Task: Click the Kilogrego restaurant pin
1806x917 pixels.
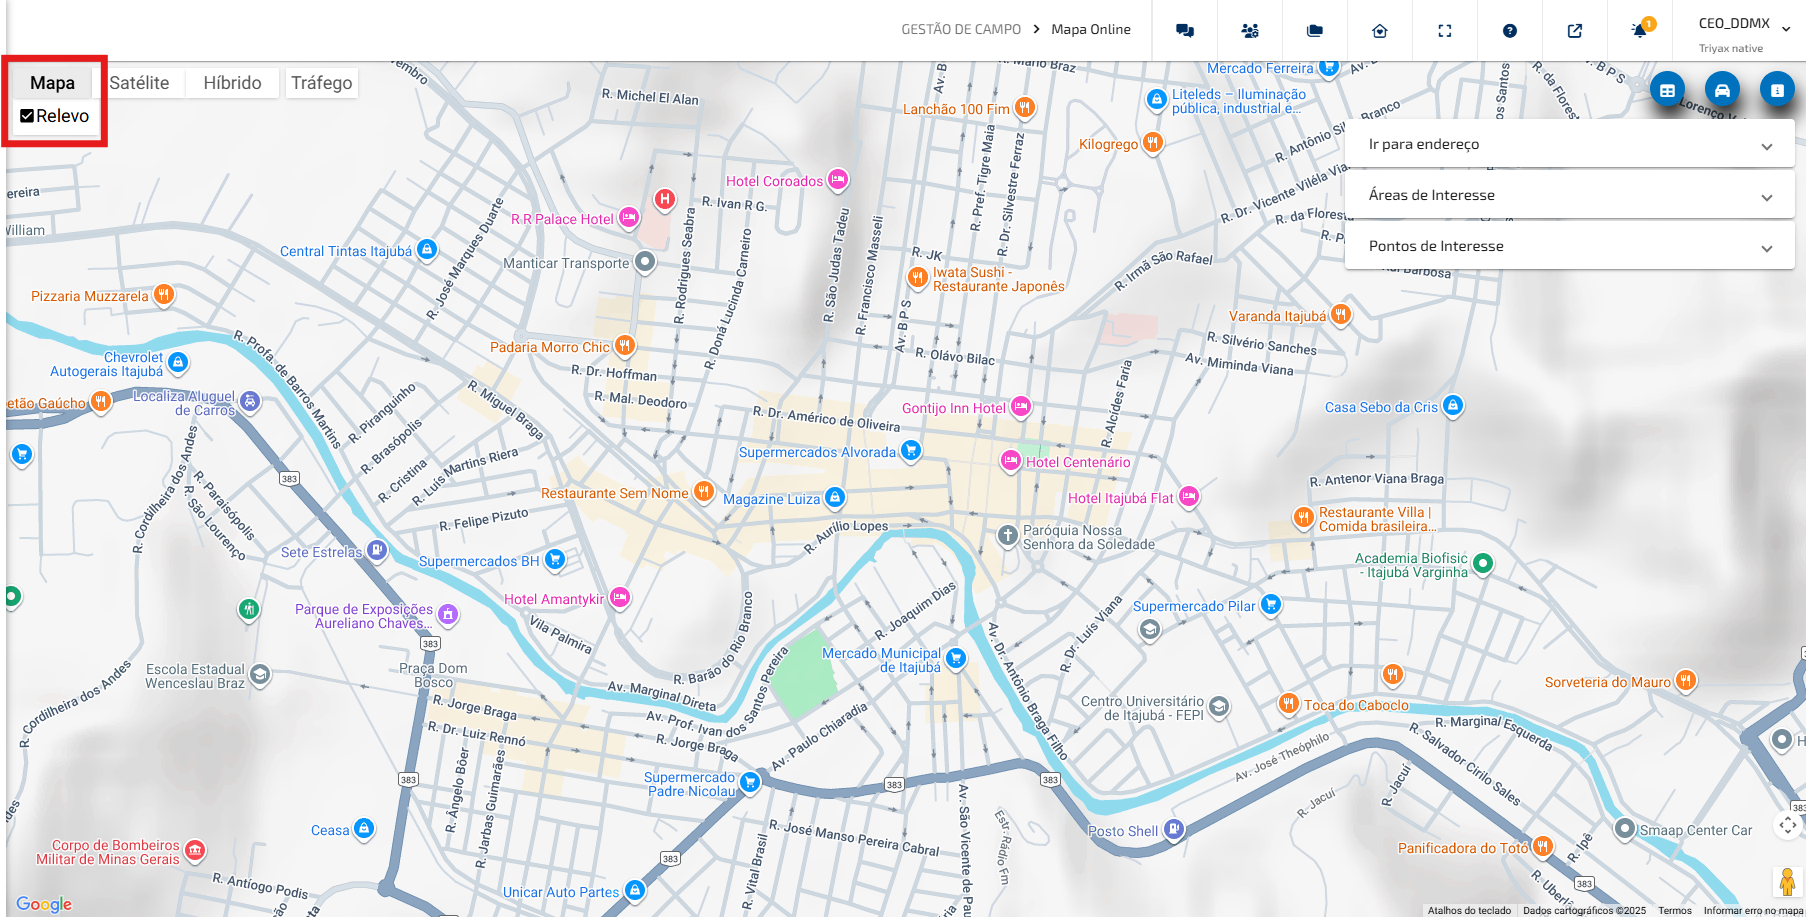Action: 1153,142
